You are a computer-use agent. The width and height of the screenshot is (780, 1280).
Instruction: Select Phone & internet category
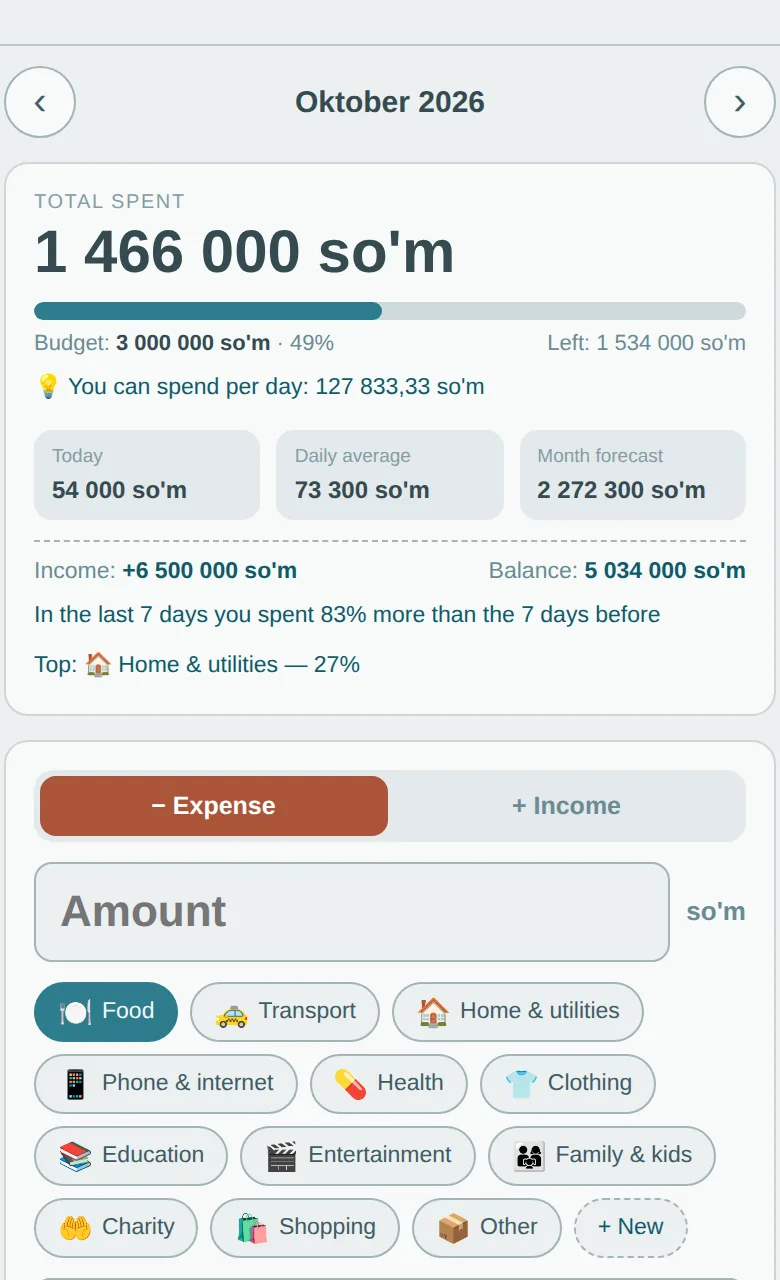[x=166, y=1084]
